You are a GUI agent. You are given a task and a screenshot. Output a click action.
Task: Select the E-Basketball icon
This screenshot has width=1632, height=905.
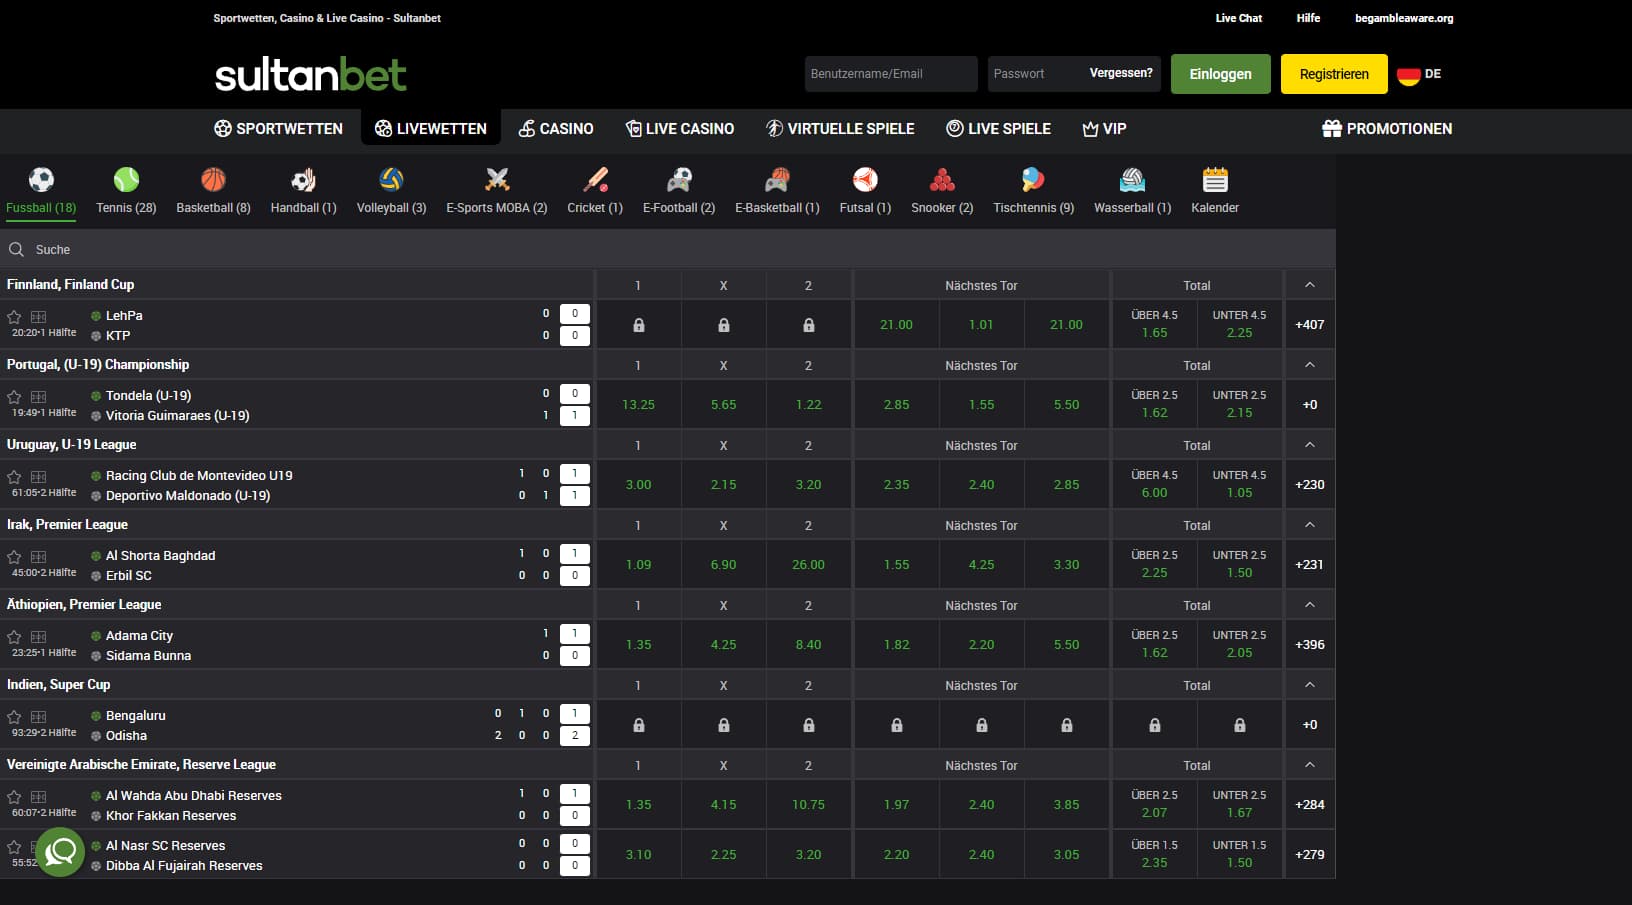point(777,180)
